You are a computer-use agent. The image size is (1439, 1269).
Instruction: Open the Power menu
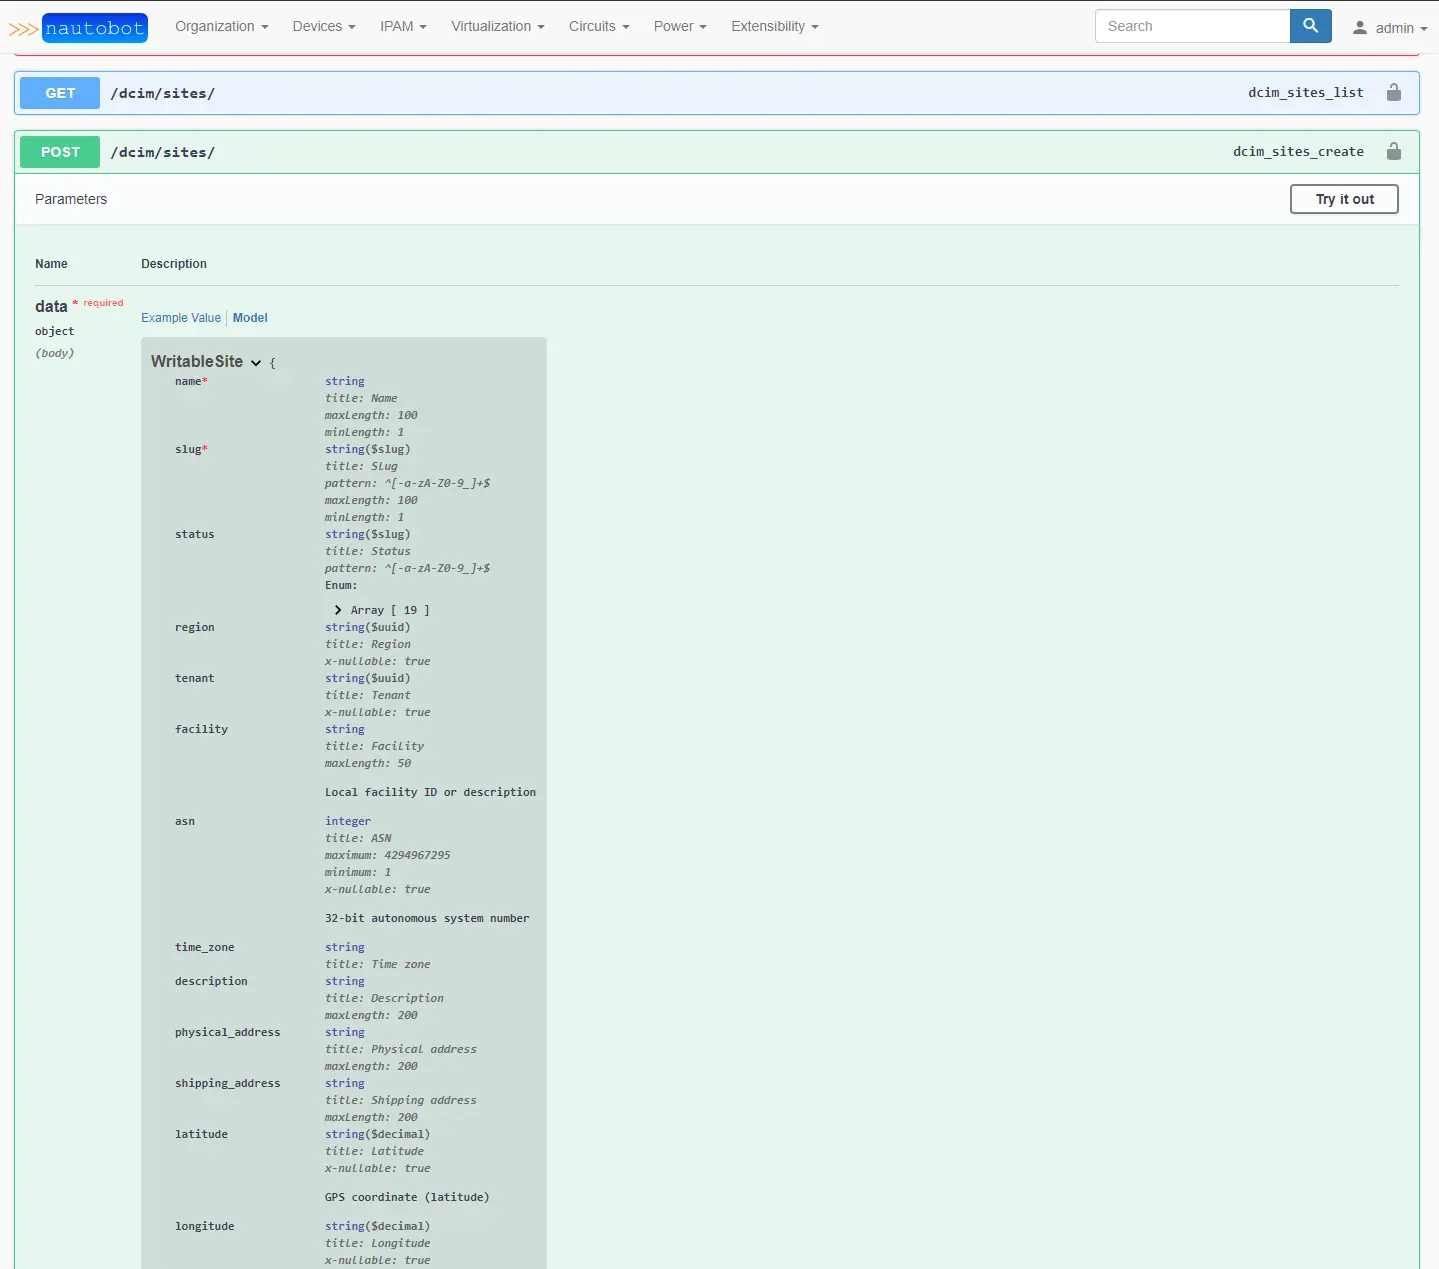click(x=679, y=26)
